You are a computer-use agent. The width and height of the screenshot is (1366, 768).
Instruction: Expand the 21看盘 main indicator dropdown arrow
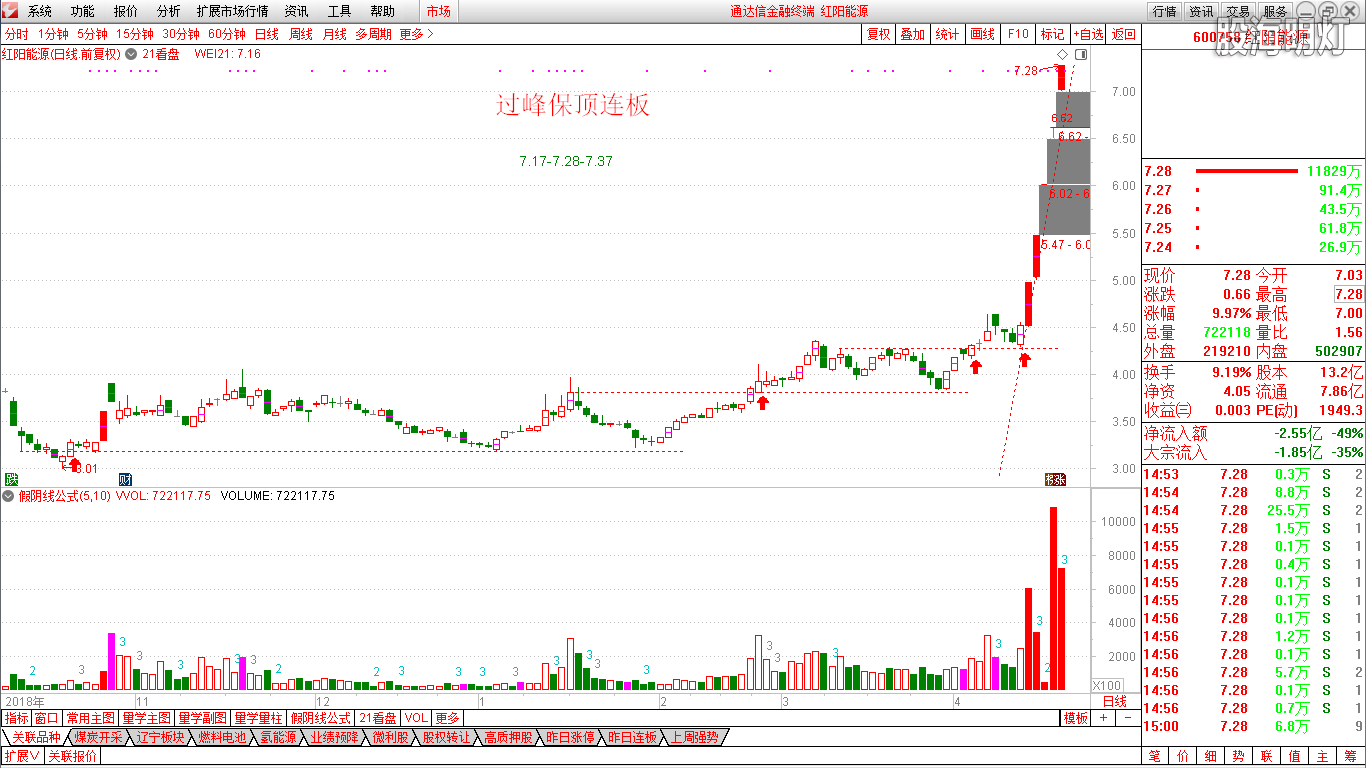point(131,54)
